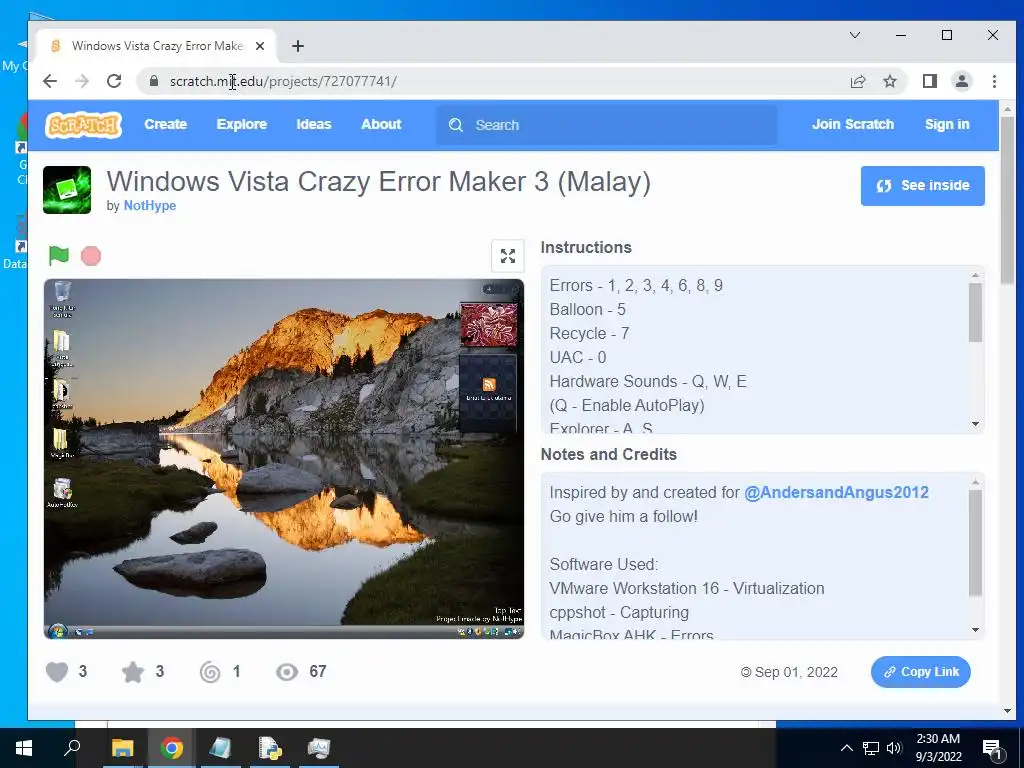This screenshot has width=1024, height=768.
Task: Open Windows taskbar search
Action: [72, 748]
